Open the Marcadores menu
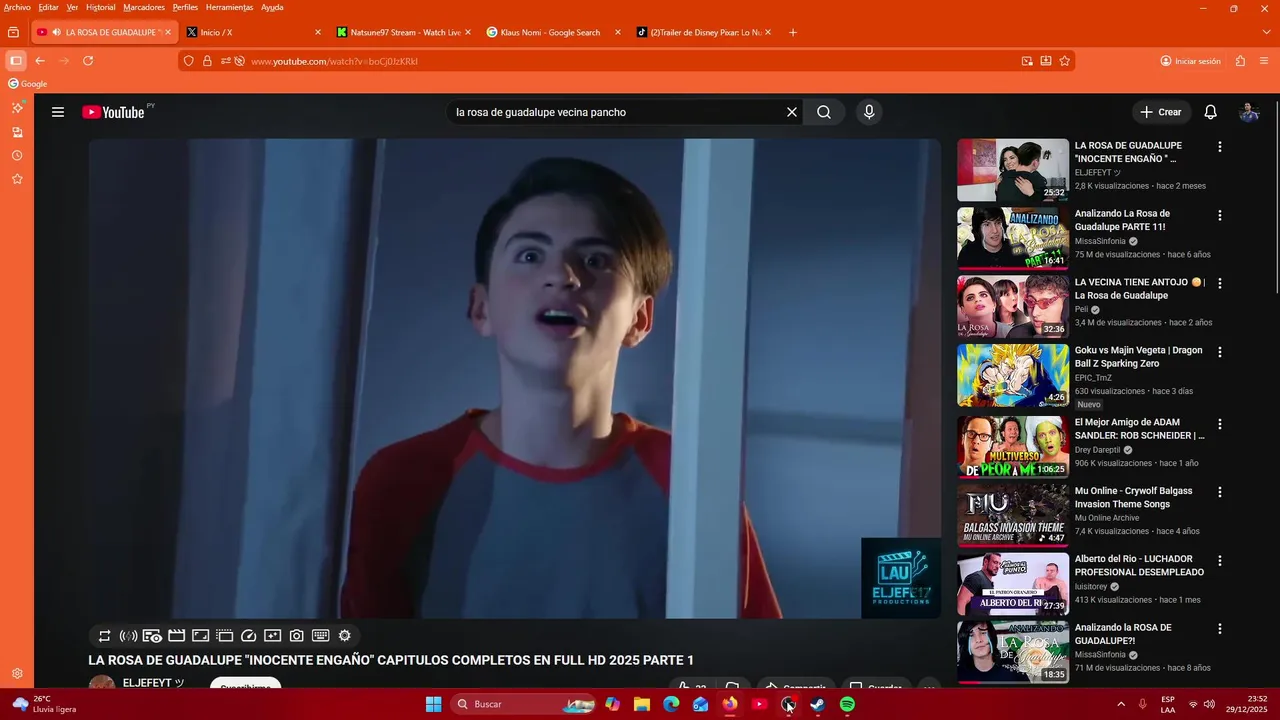Image resolution: width=1280 pixels, height=720 pixels. (144, 7)
